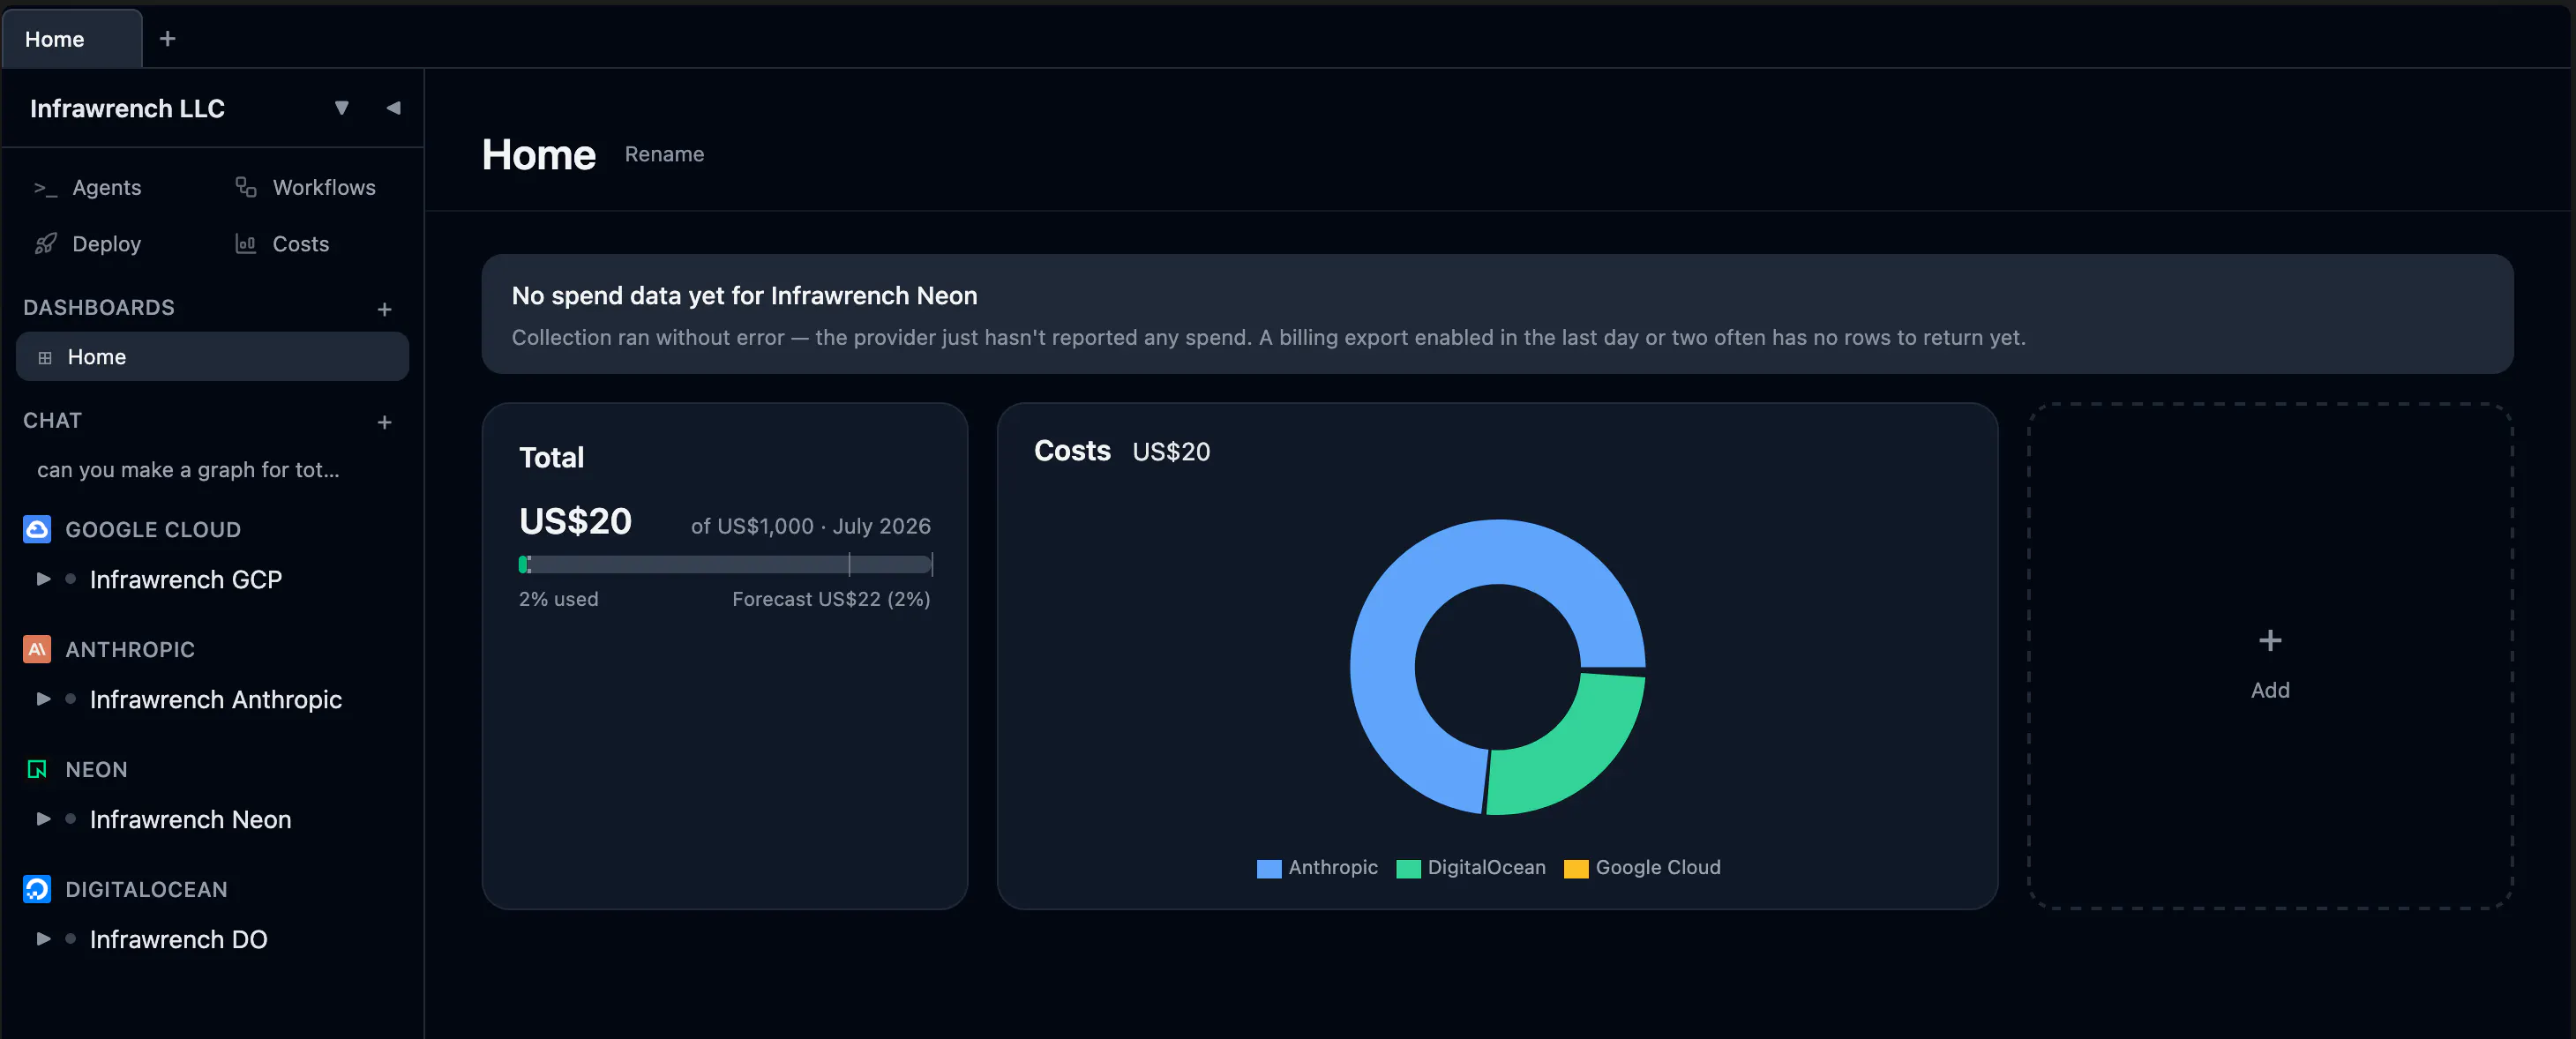The height and width of the screenshot is (1039, 2576).
Task: Click Rename next to Home title
Action: pyautogui.click(x=664, y=154)
